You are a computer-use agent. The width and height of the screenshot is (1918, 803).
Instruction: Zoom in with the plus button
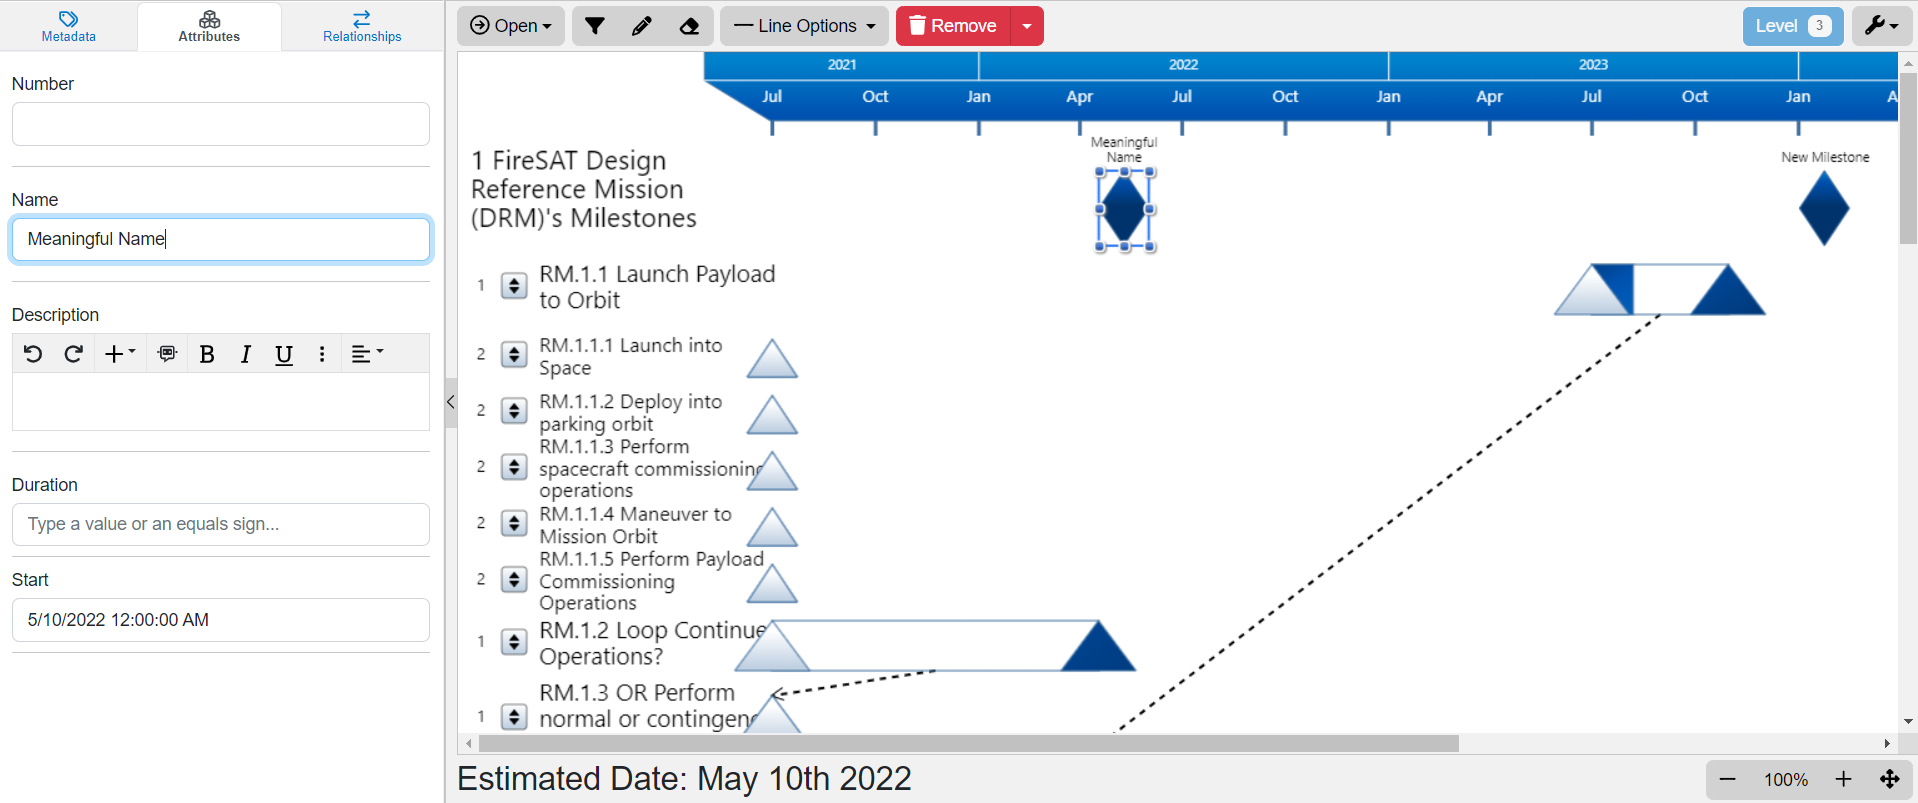coord(1844,779)
